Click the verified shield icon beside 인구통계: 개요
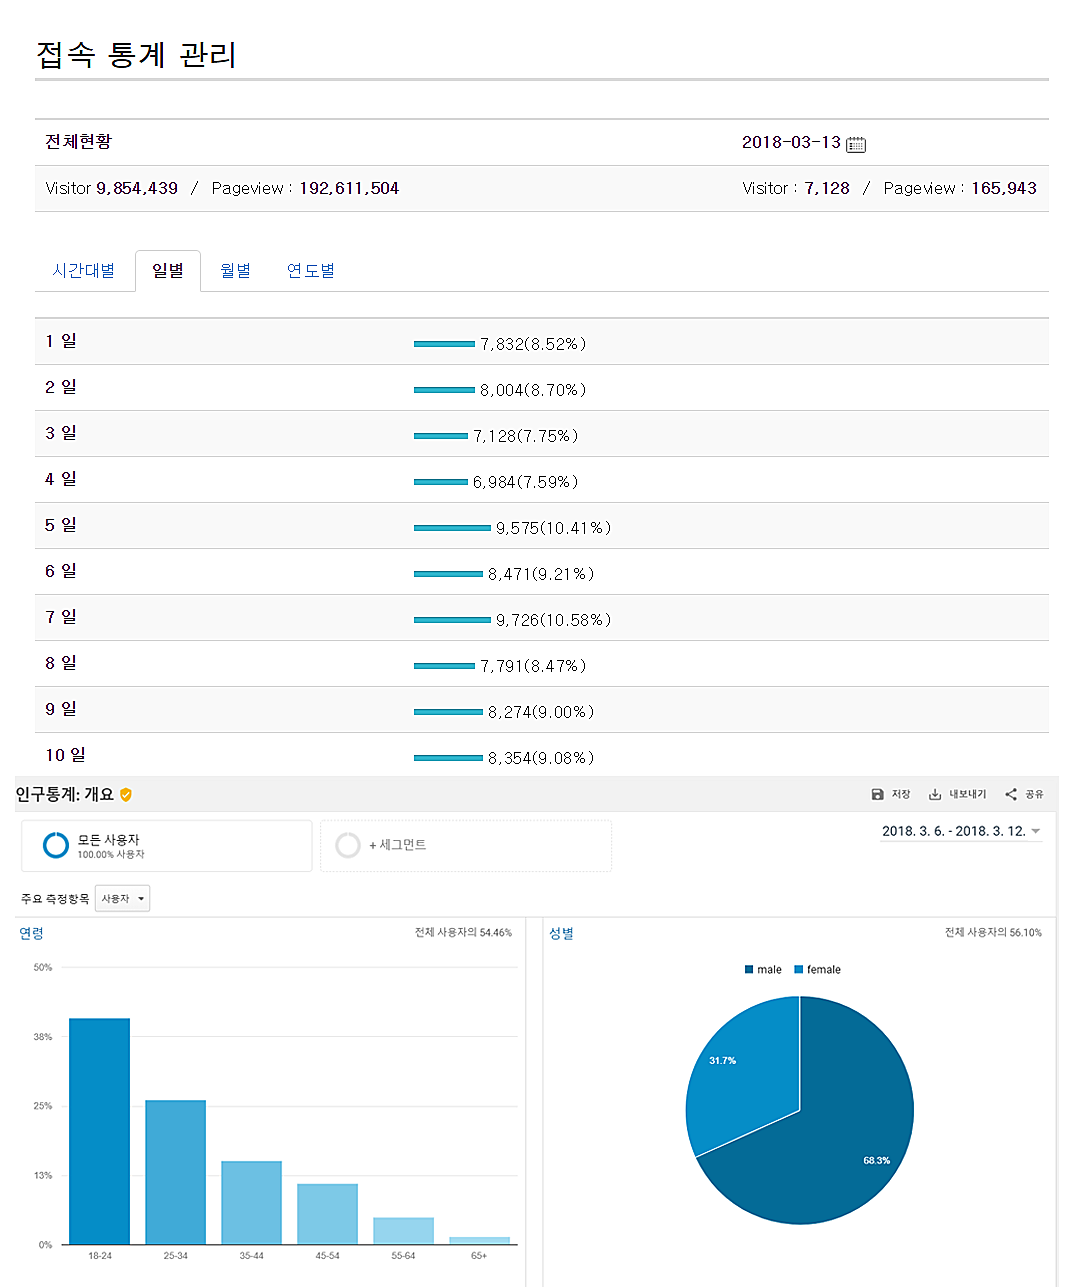The image size is (1072, 1287). 126,794
